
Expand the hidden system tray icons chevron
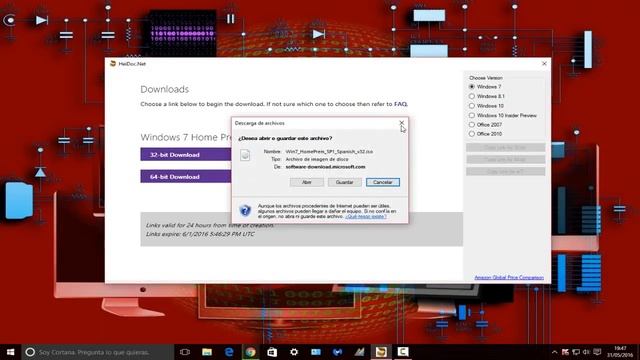pos(554,352)
